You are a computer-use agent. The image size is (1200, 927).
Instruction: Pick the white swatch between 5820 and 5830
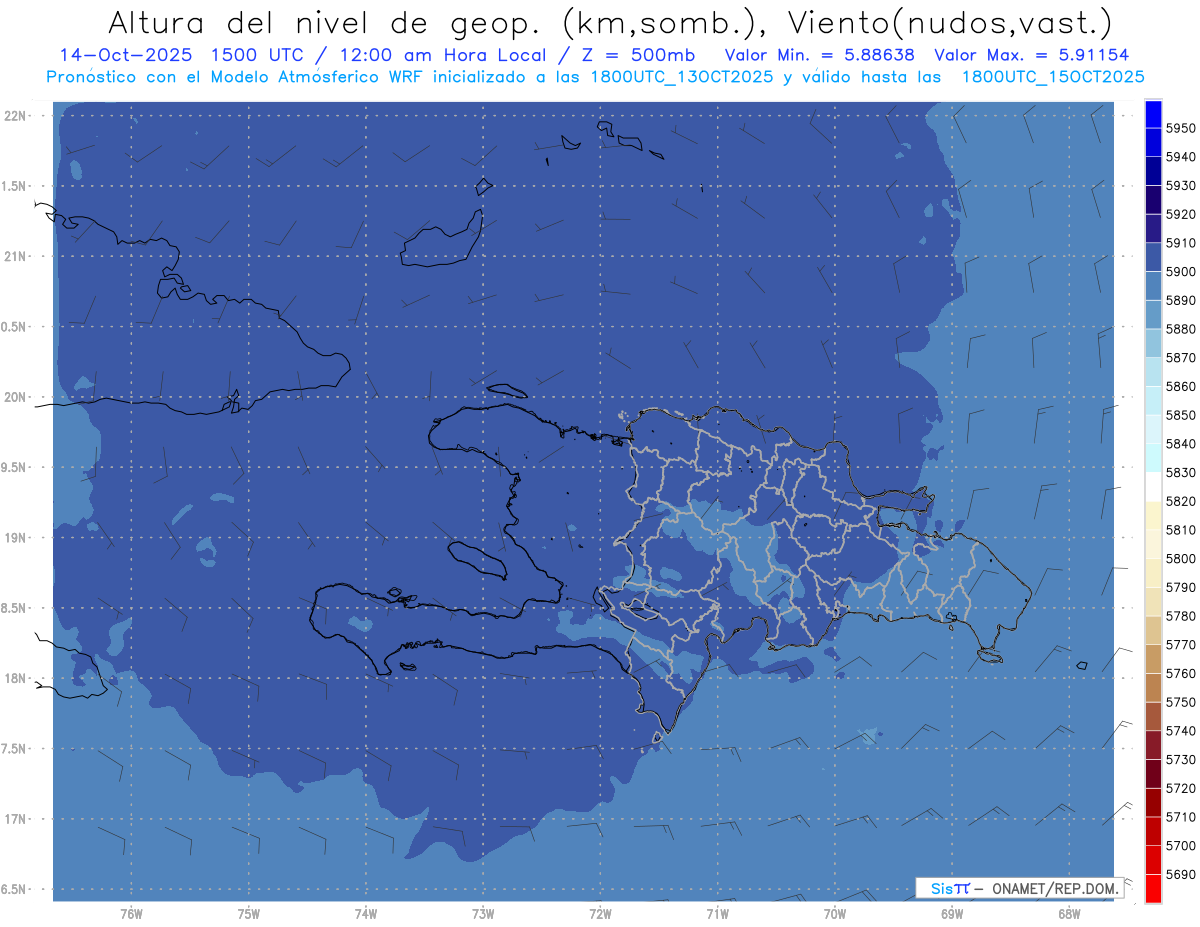[x=1153, y=486]
